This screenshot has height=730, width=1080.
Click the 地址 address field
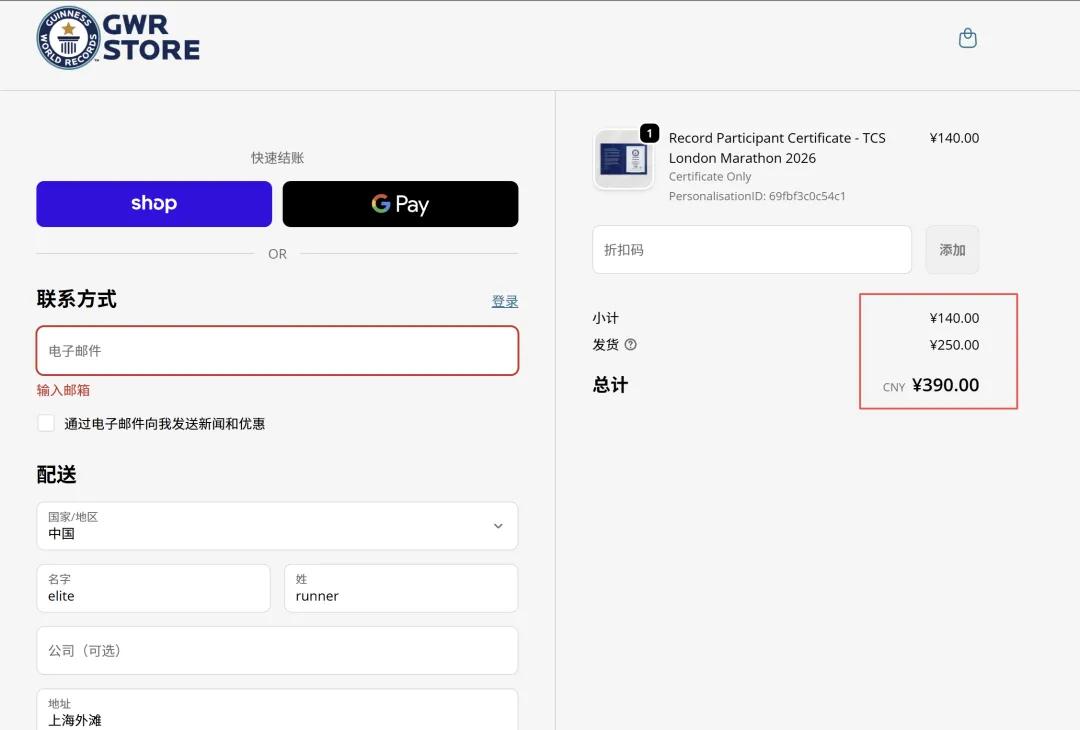[x=277, y=711]
